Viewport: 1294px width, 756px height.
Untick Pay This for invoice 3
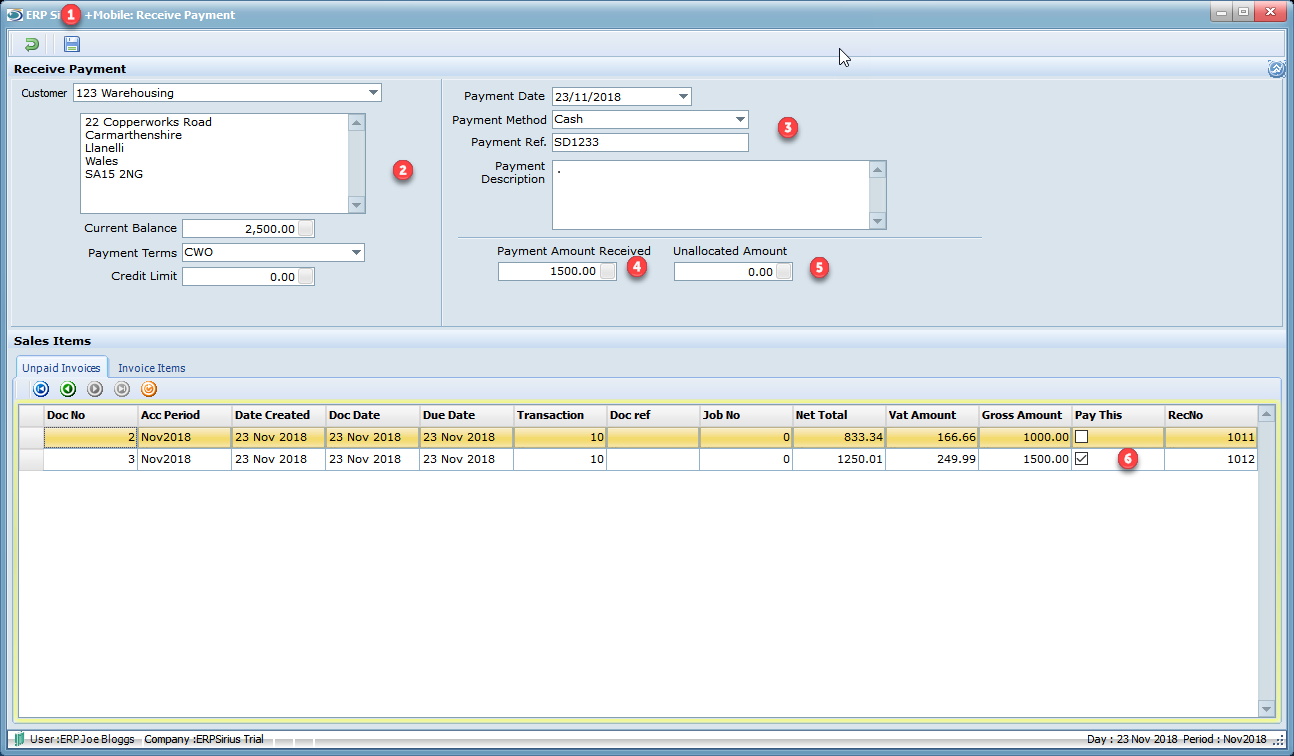tap(1081, 459)
